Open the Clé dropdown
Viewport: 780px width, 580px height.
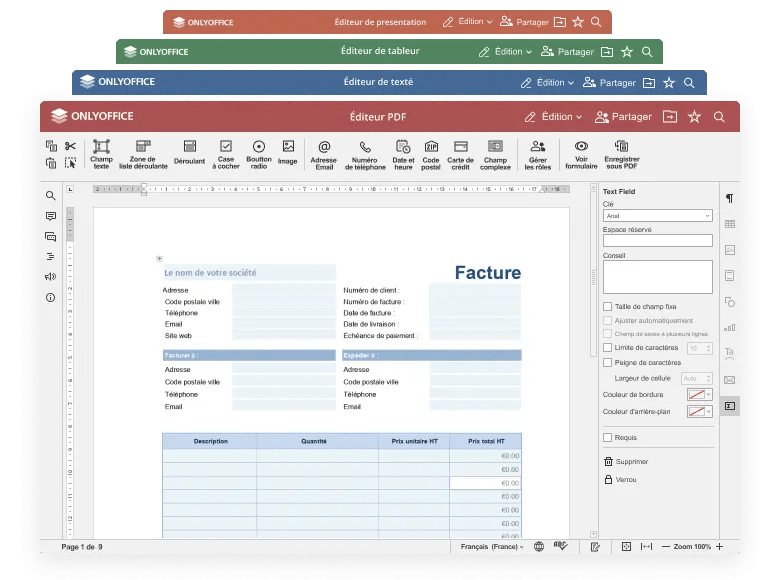[658, 215]
